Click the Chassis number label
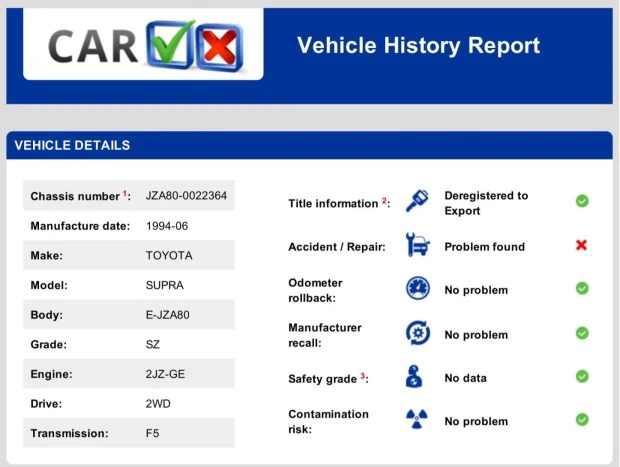Image resolution: width=620 pixels, height=467 pixels. 81,196
